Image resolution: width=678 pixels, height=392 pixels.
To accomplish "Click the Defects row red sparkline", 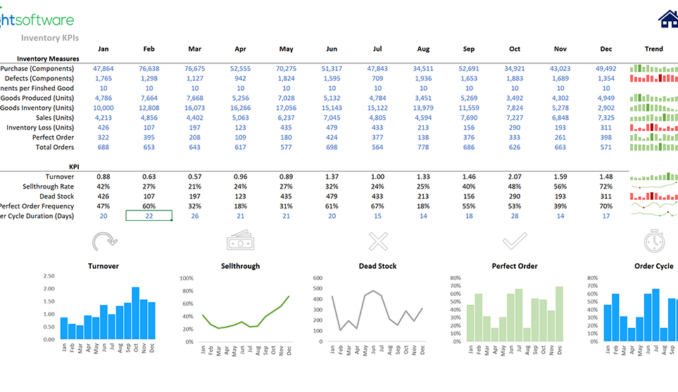I will click(654, 78).
